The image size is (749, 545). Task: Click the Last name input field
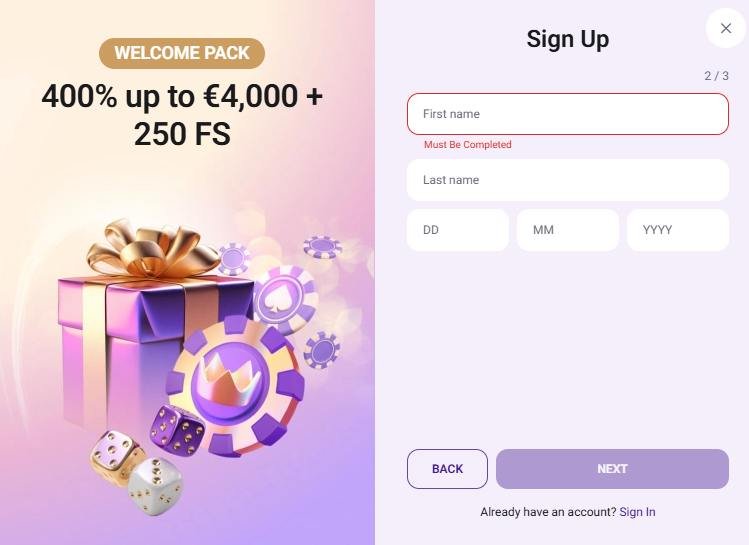pyautogui.click(x=567, y=180)
